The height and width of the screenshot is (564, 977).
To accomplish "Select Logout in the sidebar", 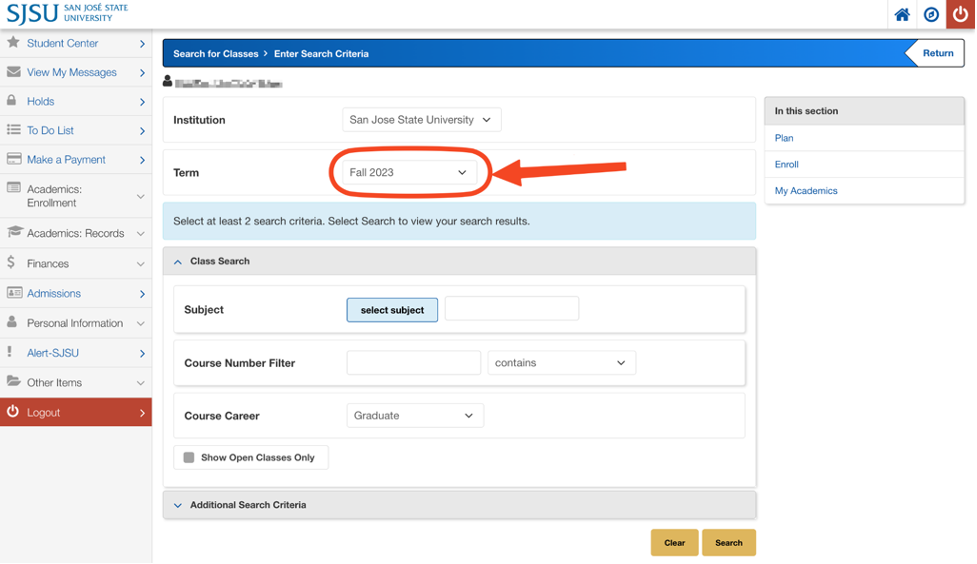I will pos(43,412).
